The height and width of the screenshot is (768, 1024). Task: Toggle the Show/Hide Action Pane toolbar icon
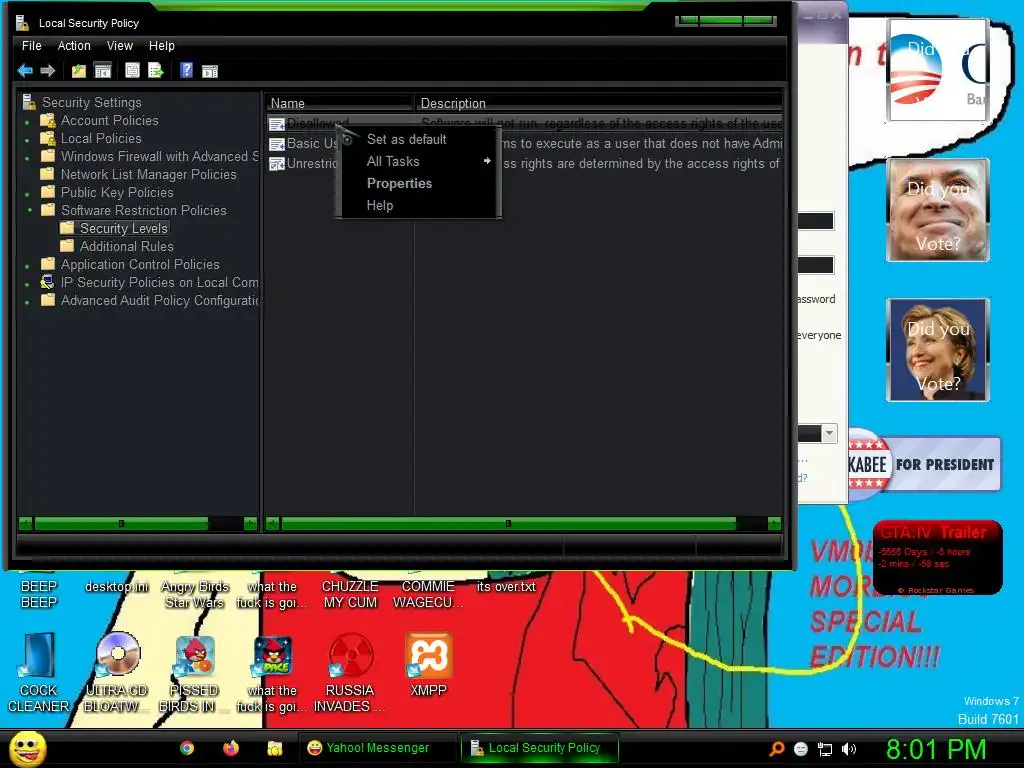click(210, 71)
